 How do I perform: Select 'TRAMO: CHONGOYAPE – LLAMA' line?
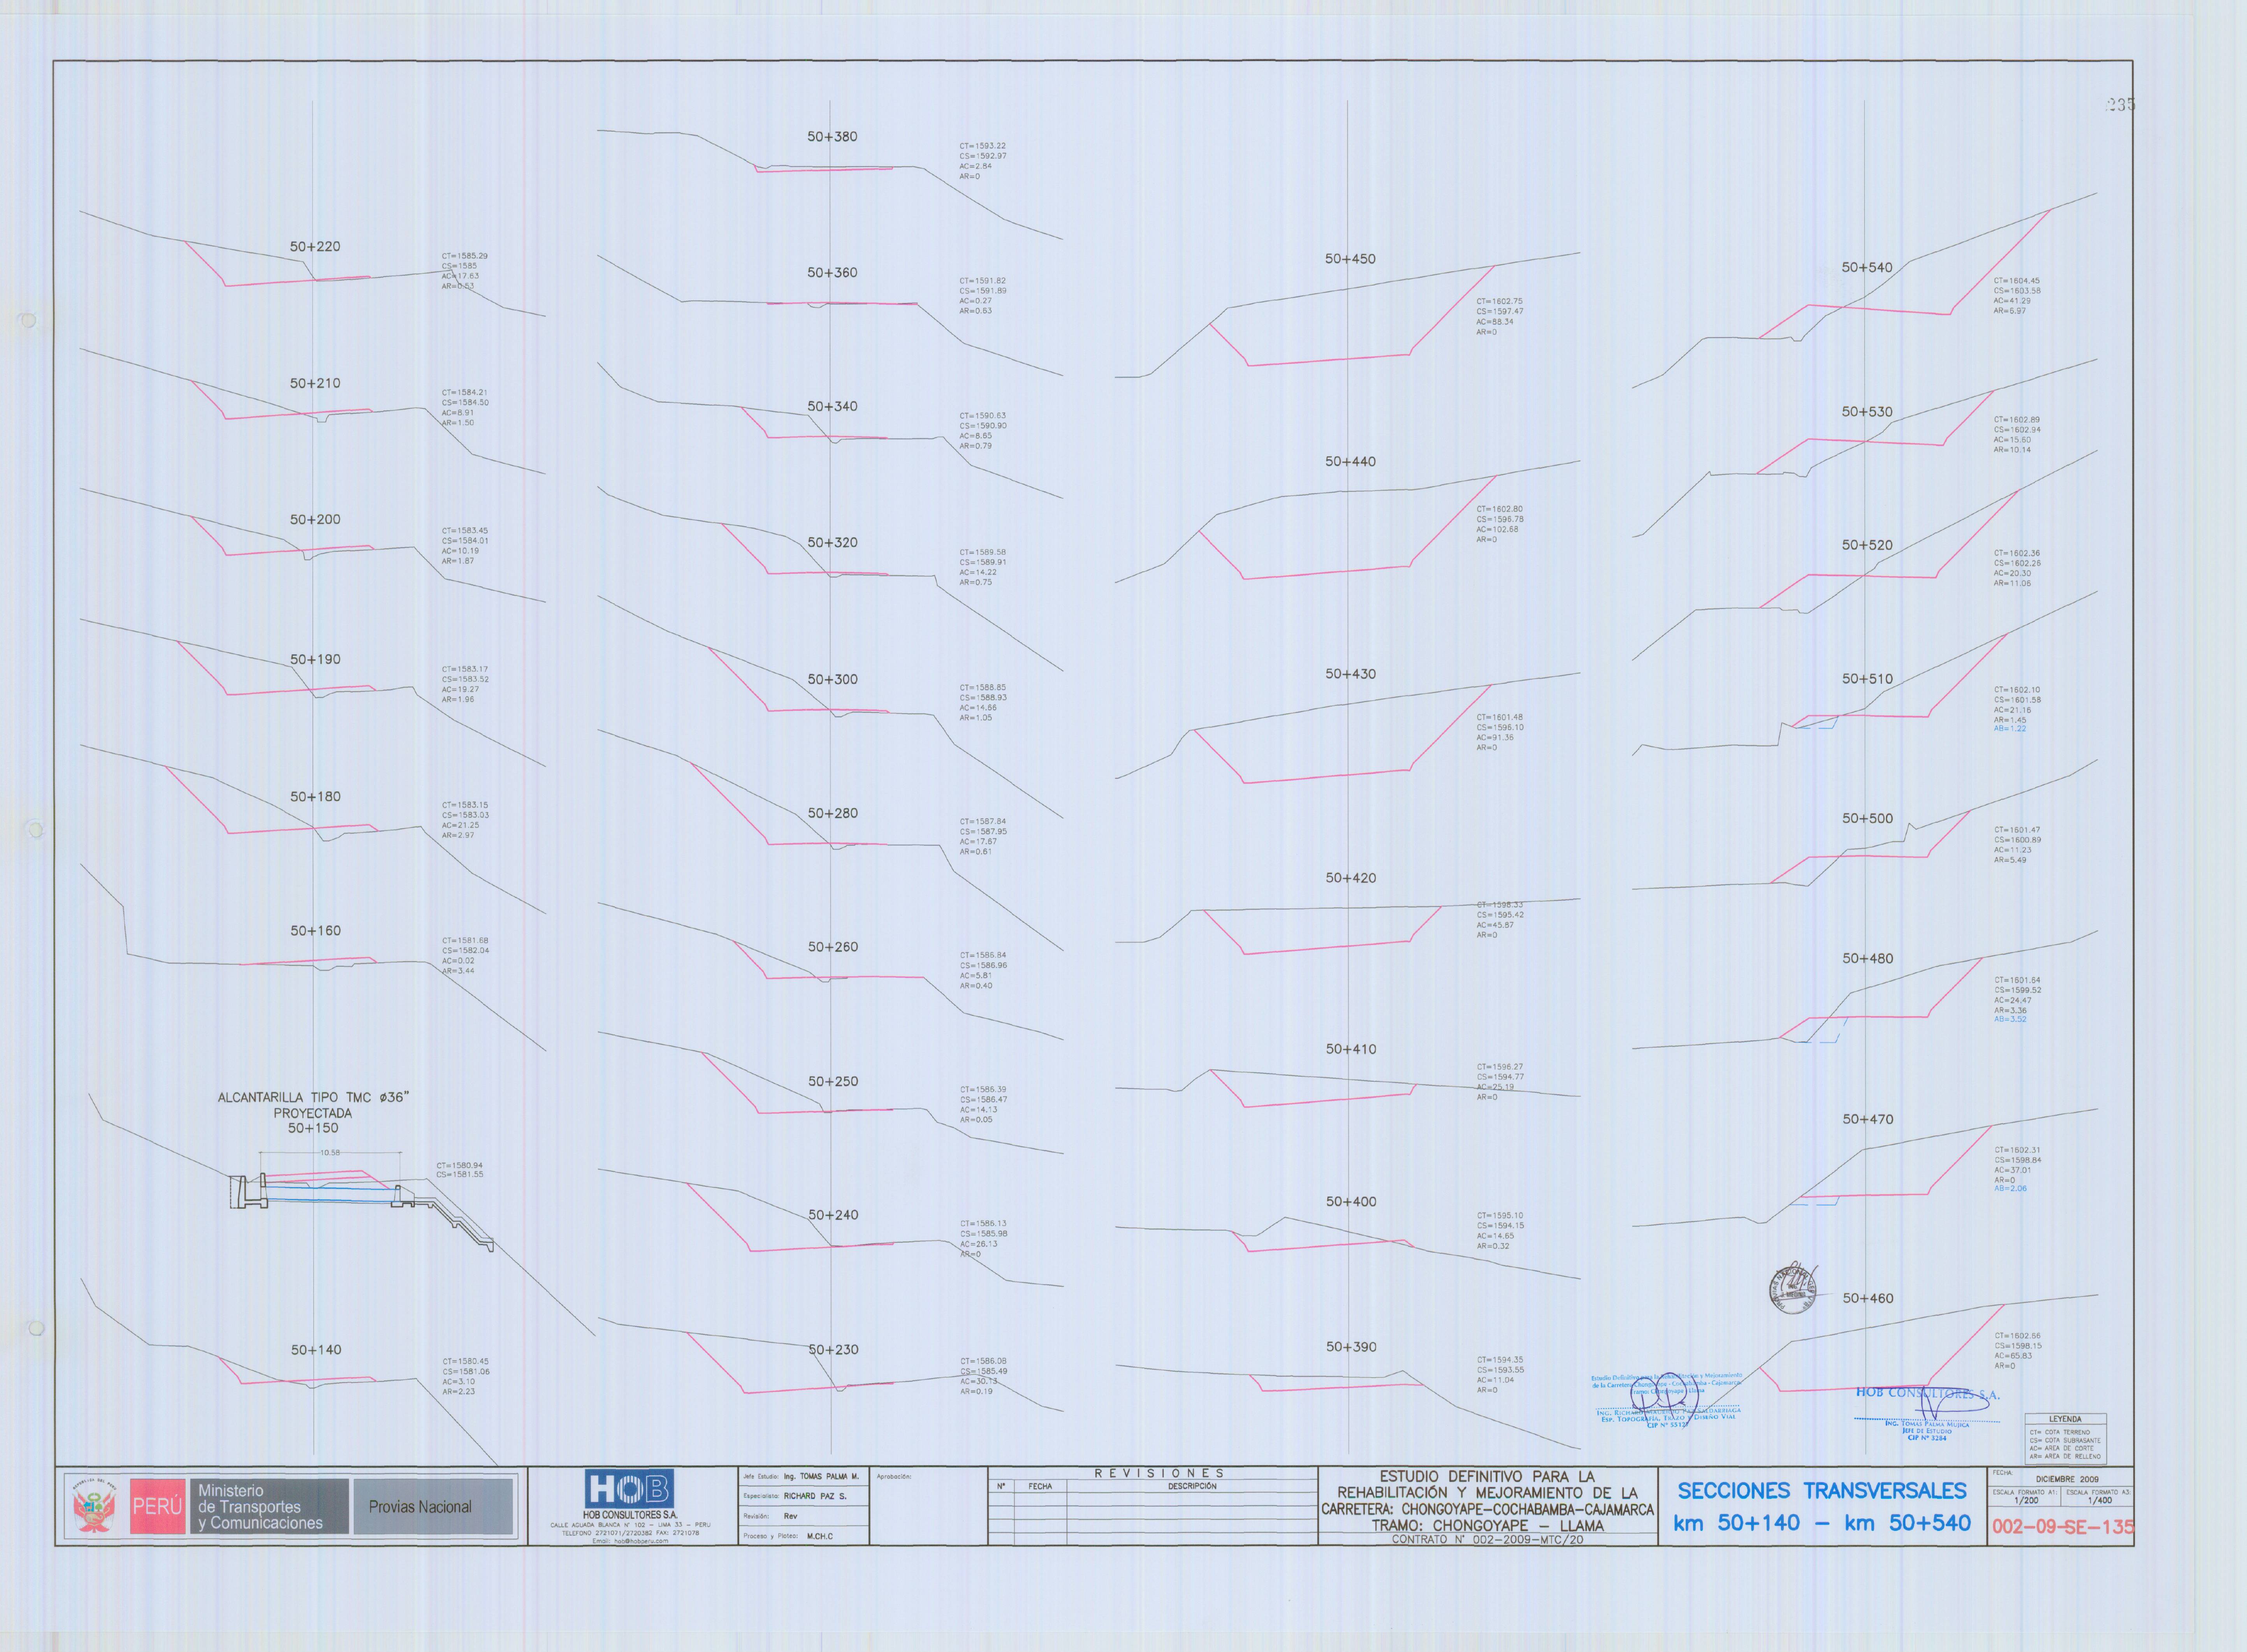click(1487, 1526)
